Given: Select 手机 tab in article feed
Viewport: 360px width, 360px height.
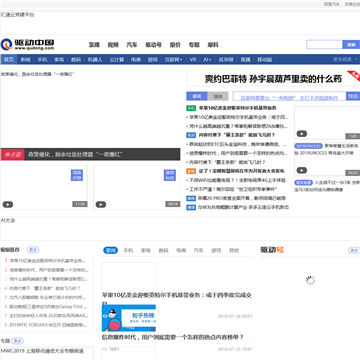Looking at the screenshot, I should coord(128,250).
